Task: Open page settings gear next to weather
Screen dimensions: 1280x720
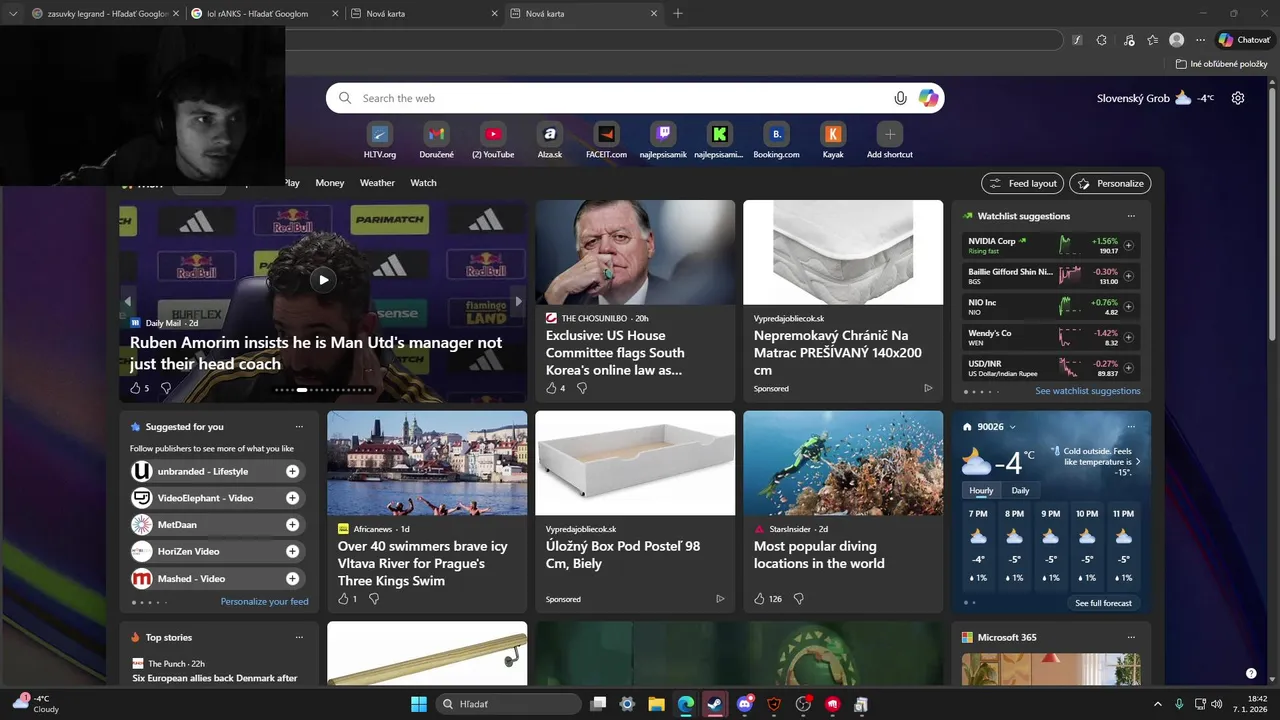Action: point(1238,98)
